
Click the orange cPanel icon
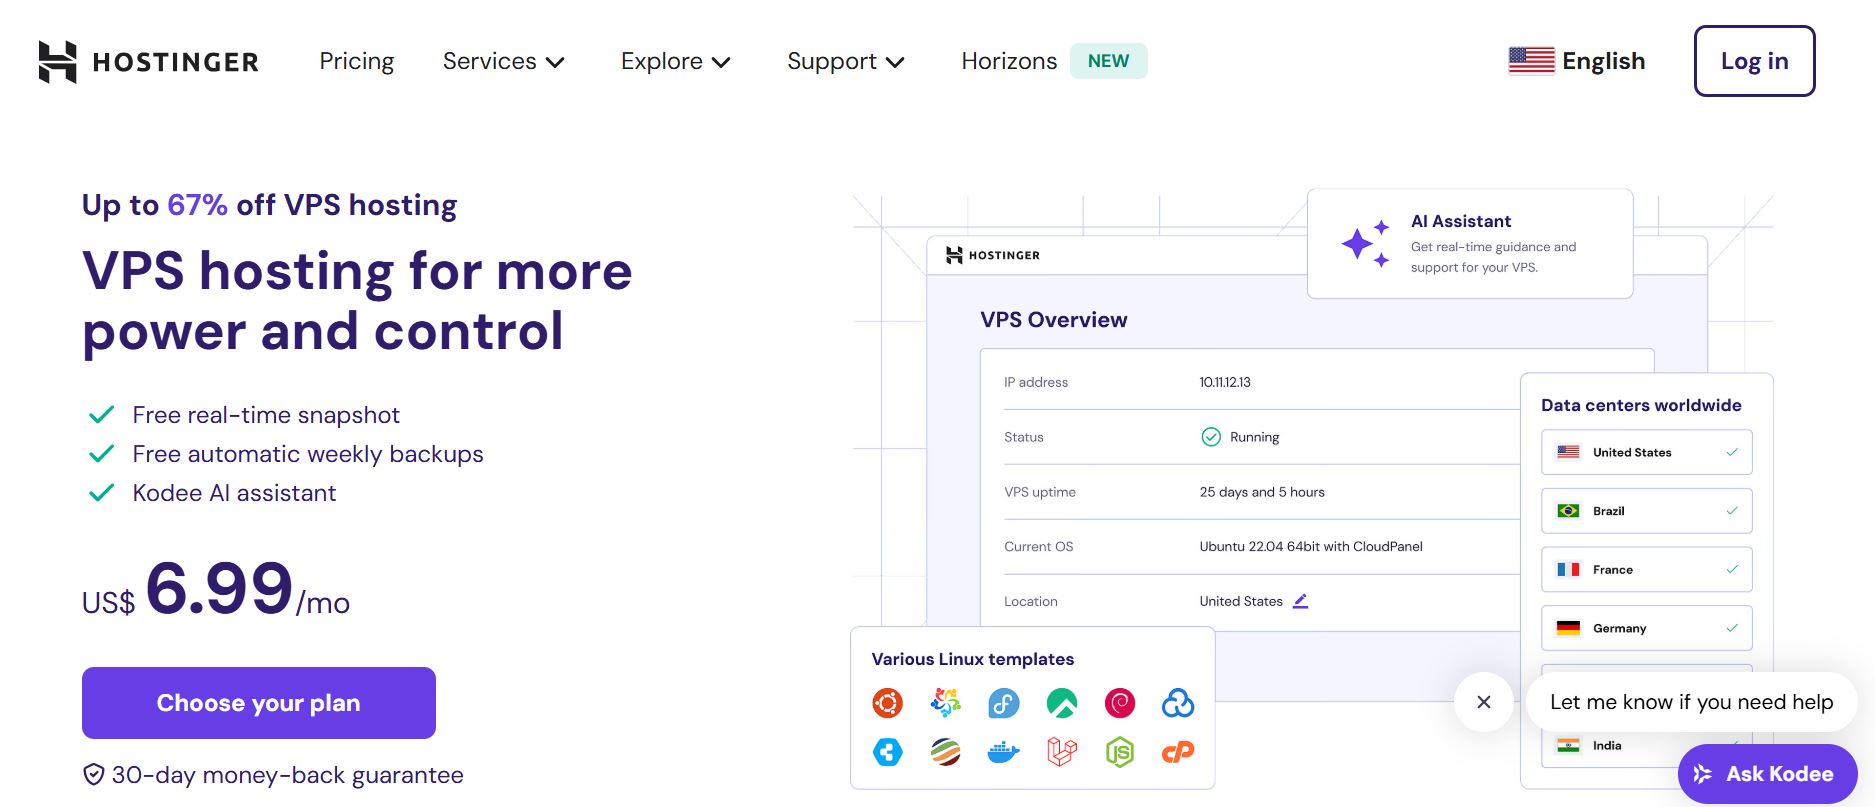(1178, 751)
